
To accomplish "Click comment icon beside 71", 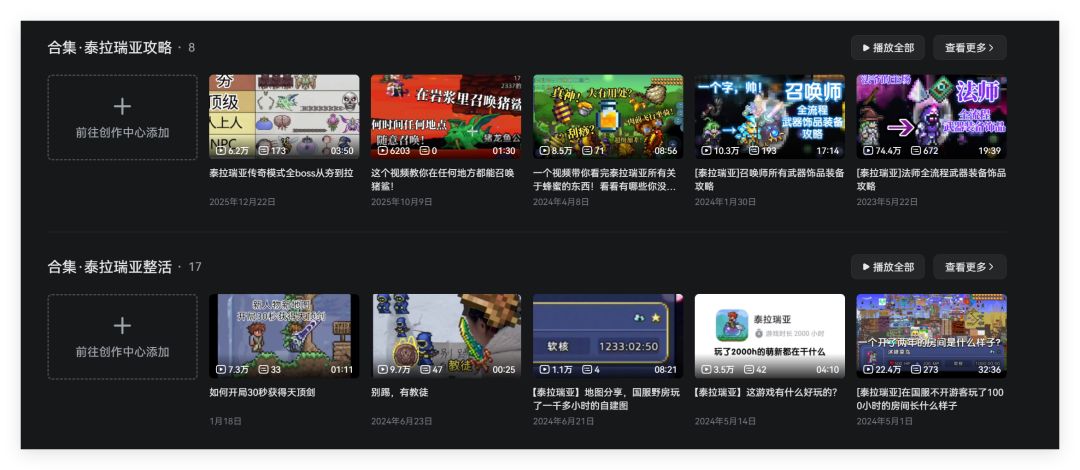I will point(587,150).
